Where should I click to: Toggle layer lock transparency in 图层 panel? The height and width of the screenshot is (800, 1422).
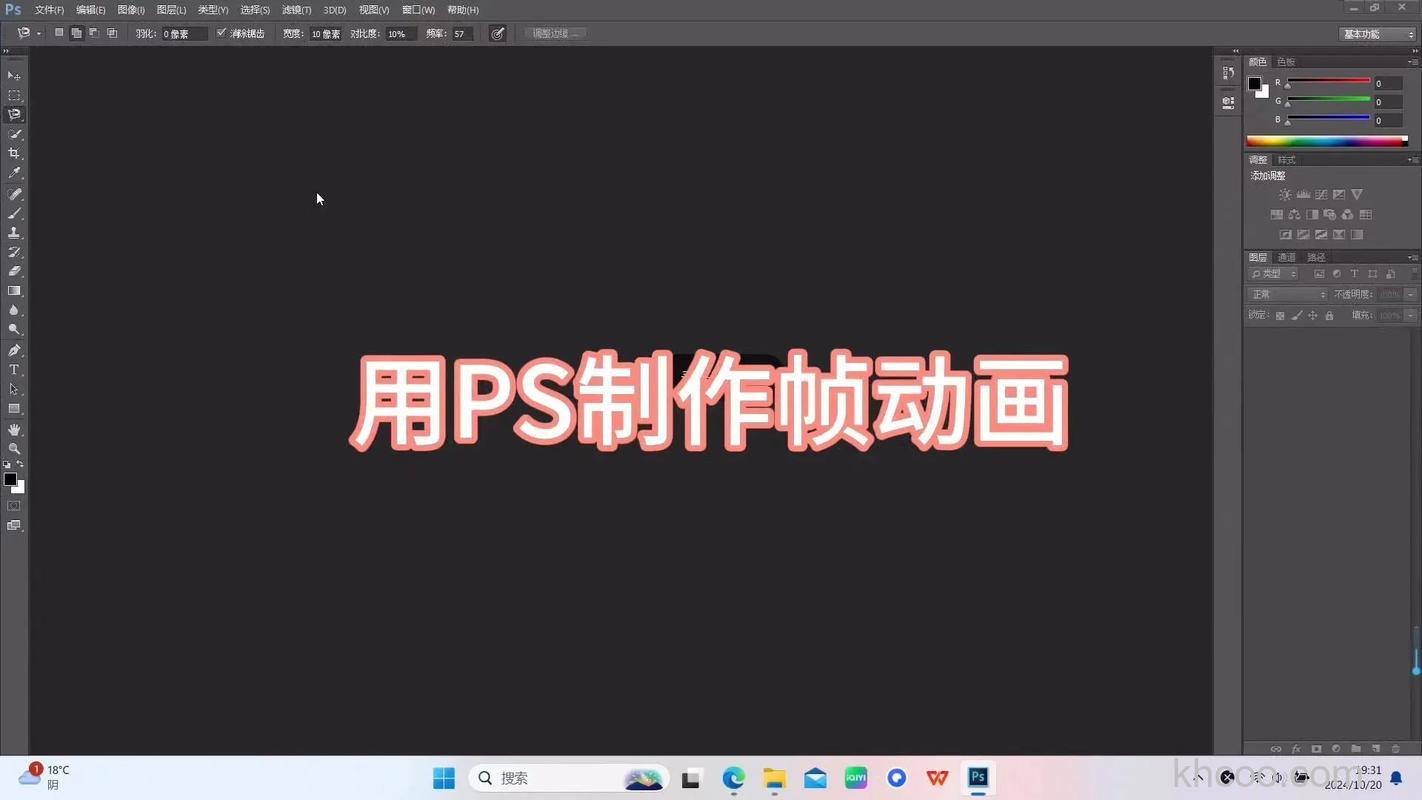(x=1281, y=315)
